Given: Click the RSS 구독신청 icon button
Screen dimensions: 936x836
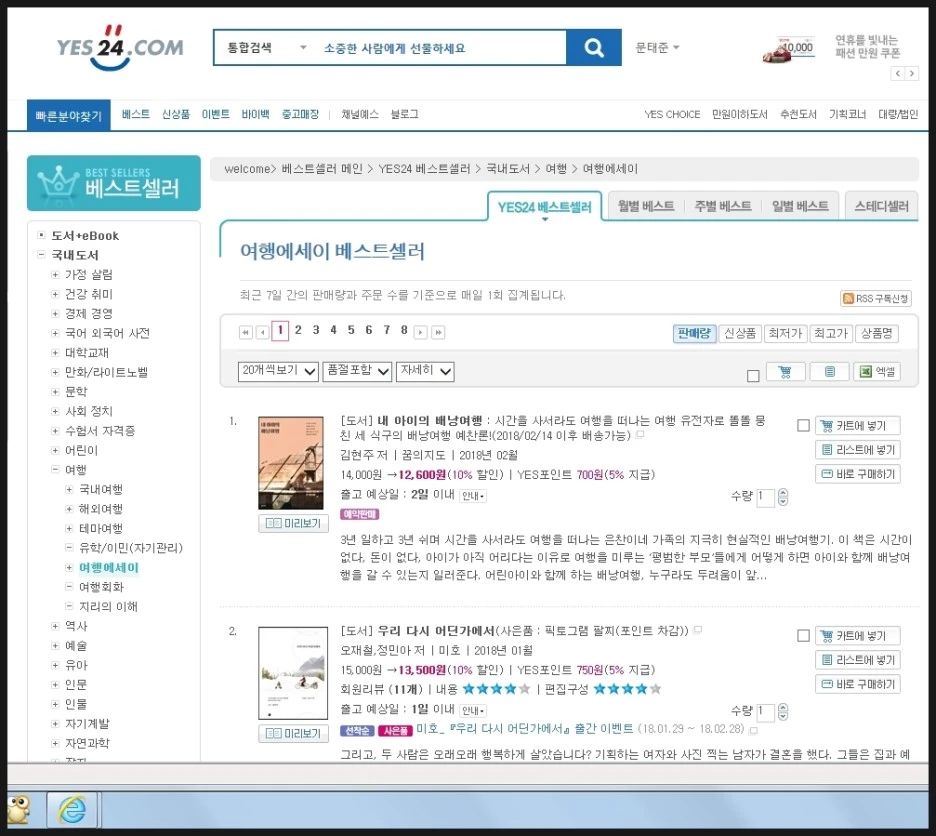Looking at the screenshot, I should pos(876,298).
